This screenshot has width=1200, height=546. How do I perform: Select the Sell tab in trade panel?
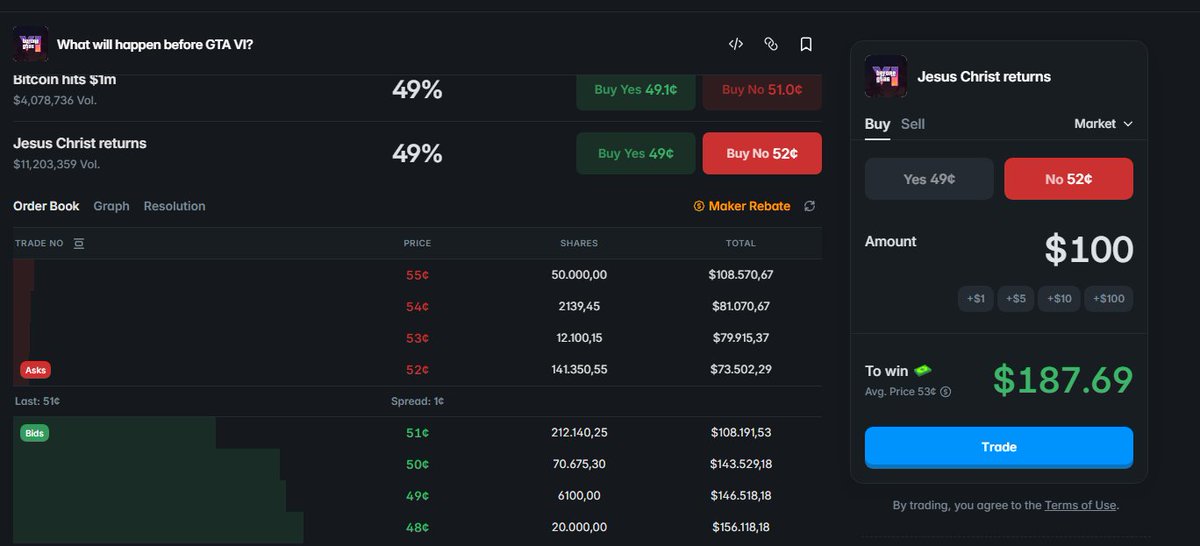point(913,124)
